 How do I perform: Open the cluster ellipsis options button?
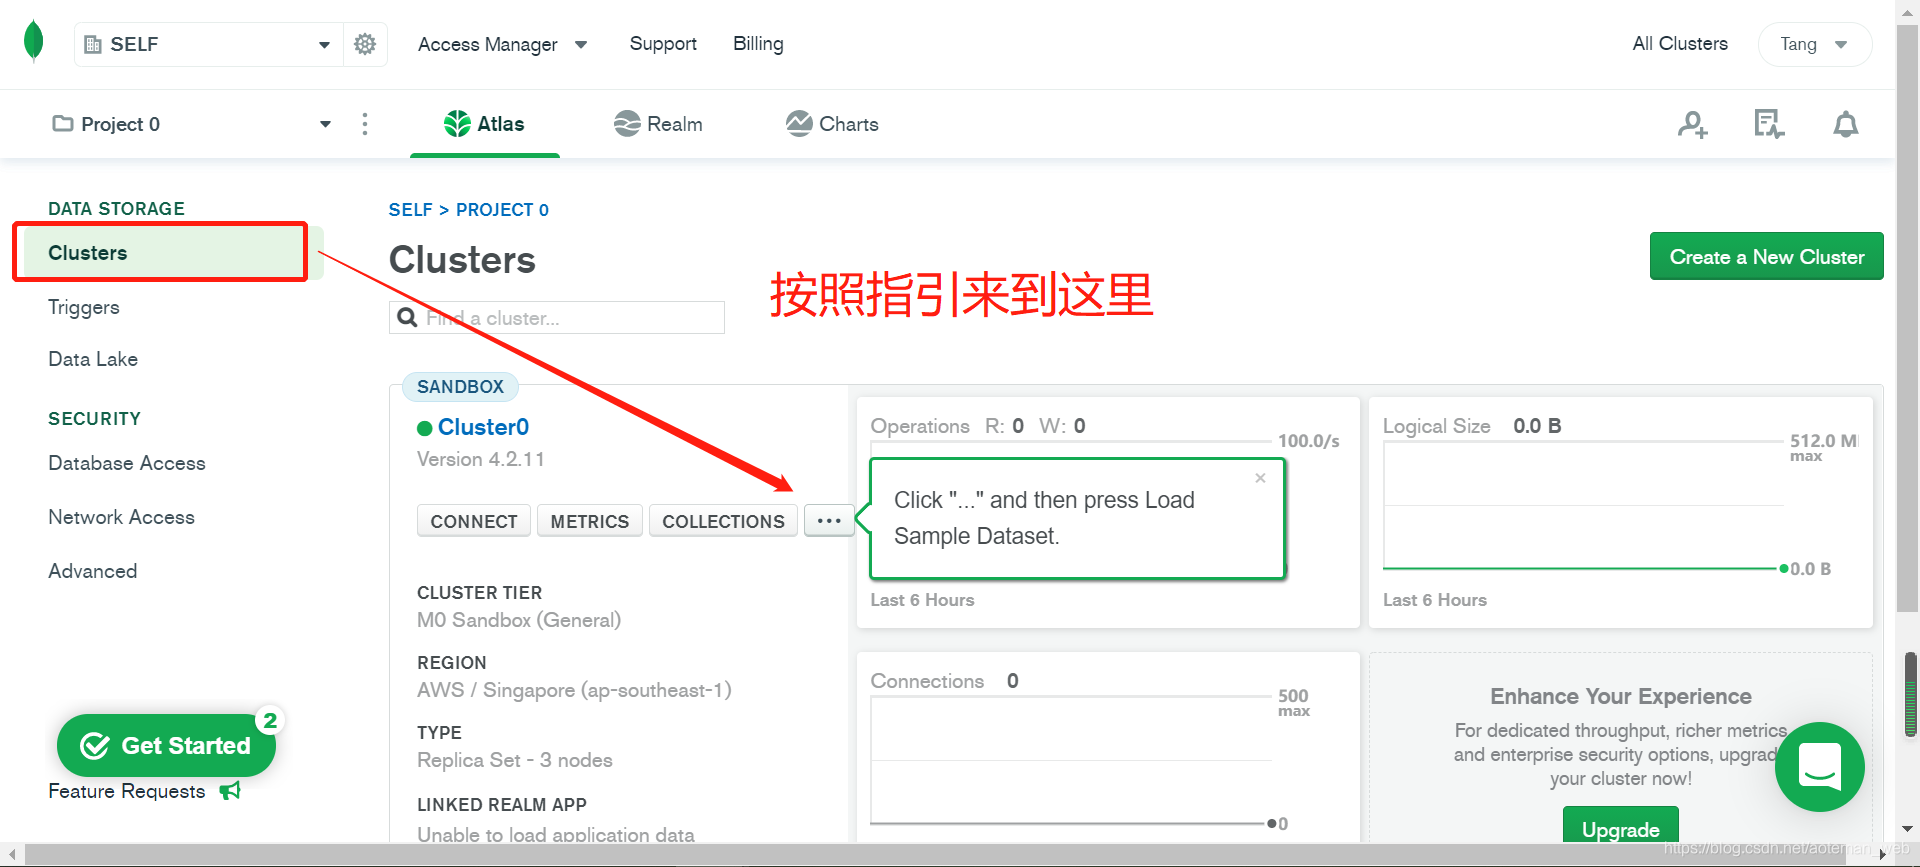point(829,520)
